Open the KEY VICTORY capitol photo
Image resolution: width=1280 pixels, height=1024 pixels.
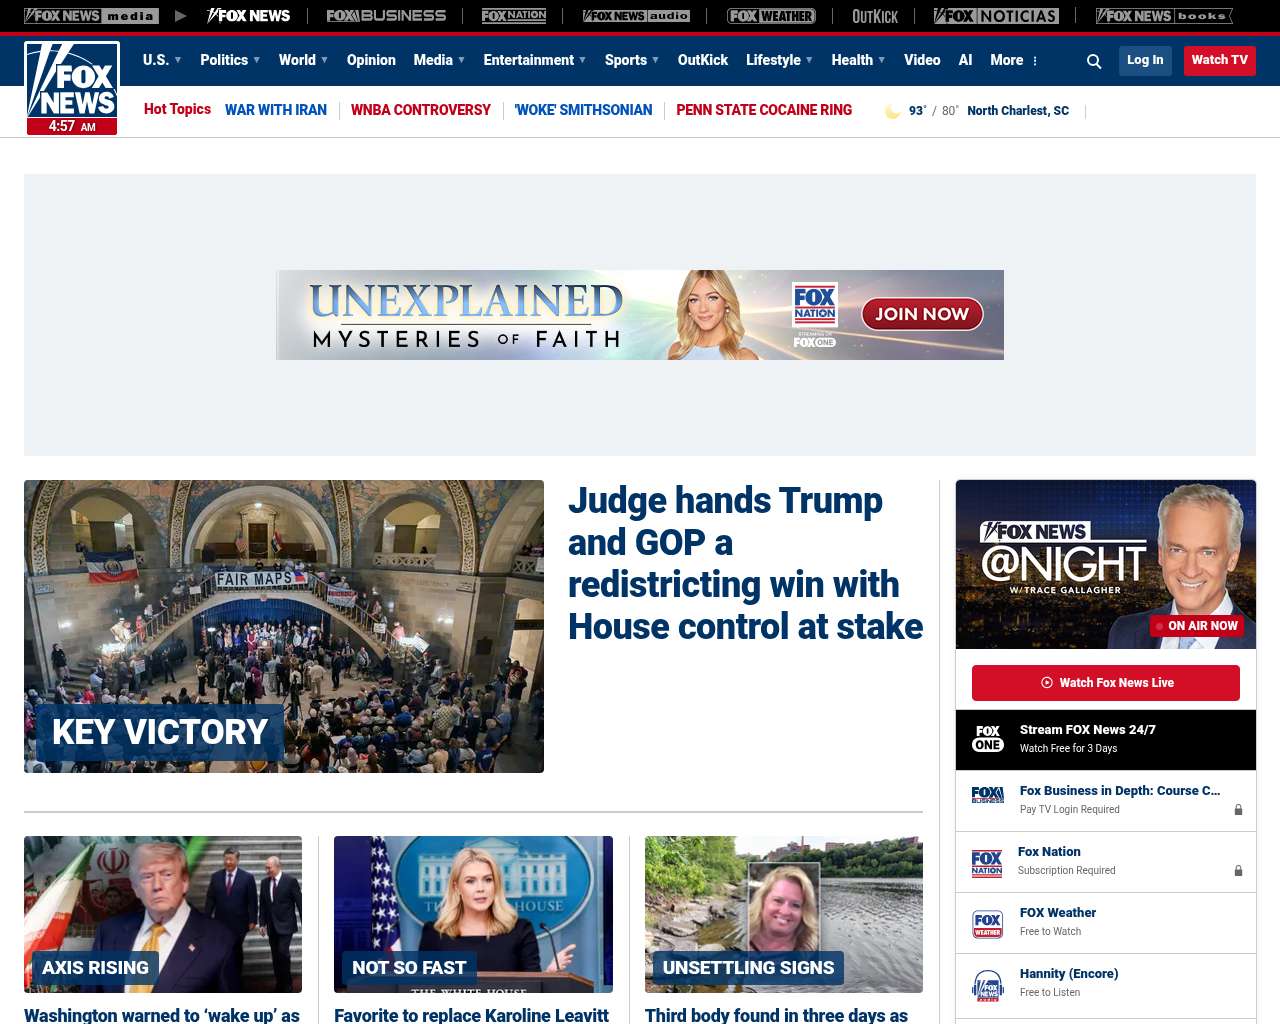click(x=284, y=626)
